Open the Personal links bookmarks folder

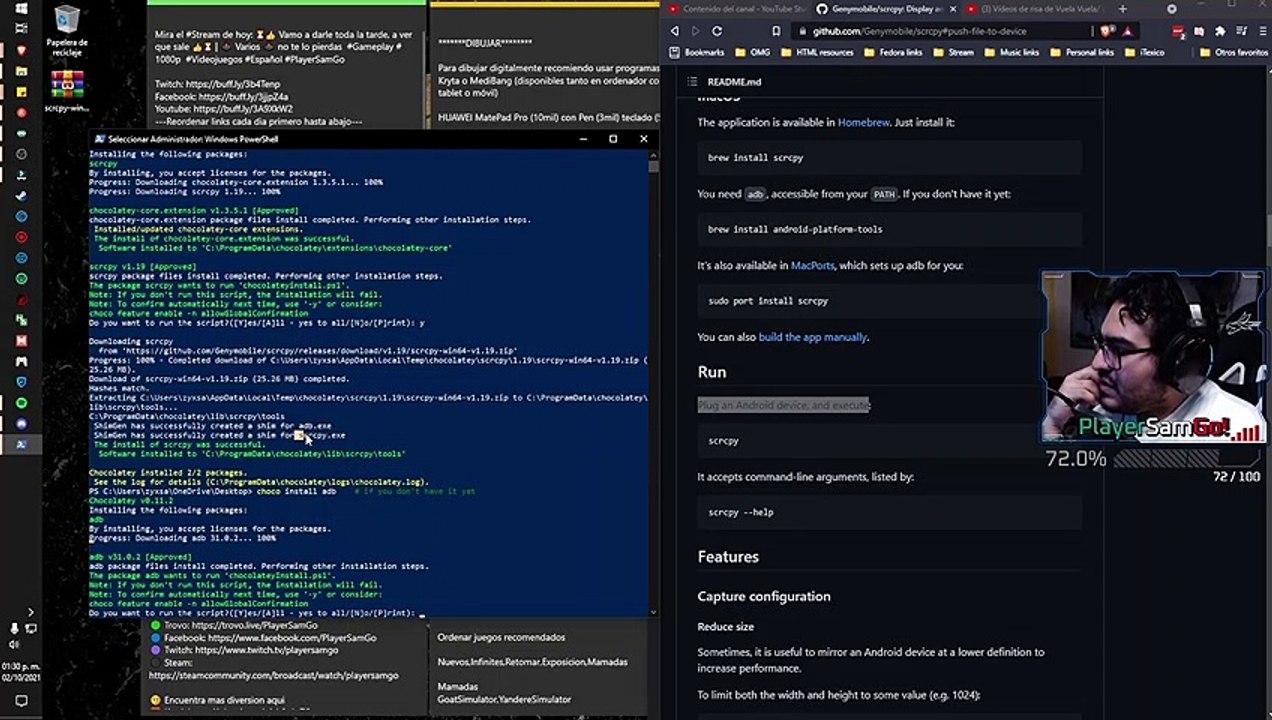[x=1082, y=52]
